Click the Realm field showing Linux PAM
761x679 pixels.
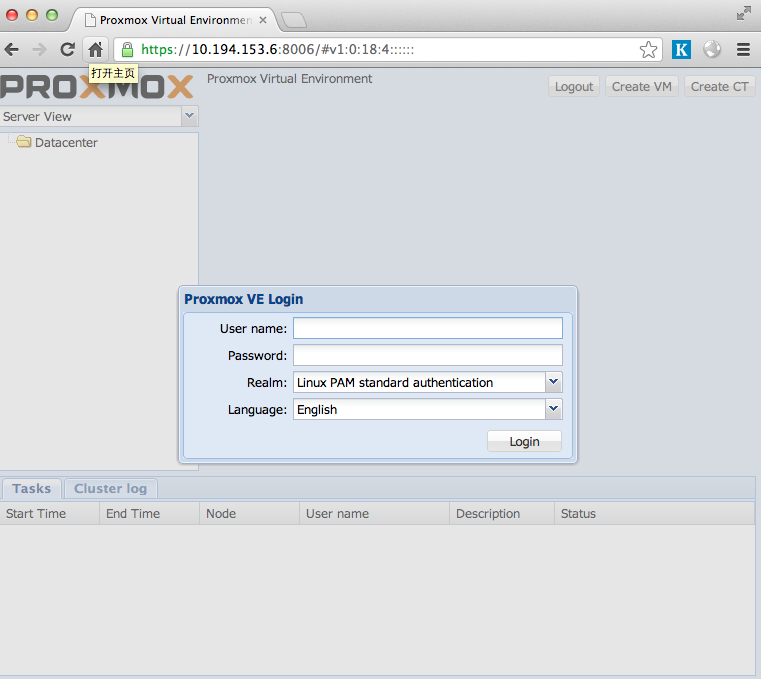point(419,382)
